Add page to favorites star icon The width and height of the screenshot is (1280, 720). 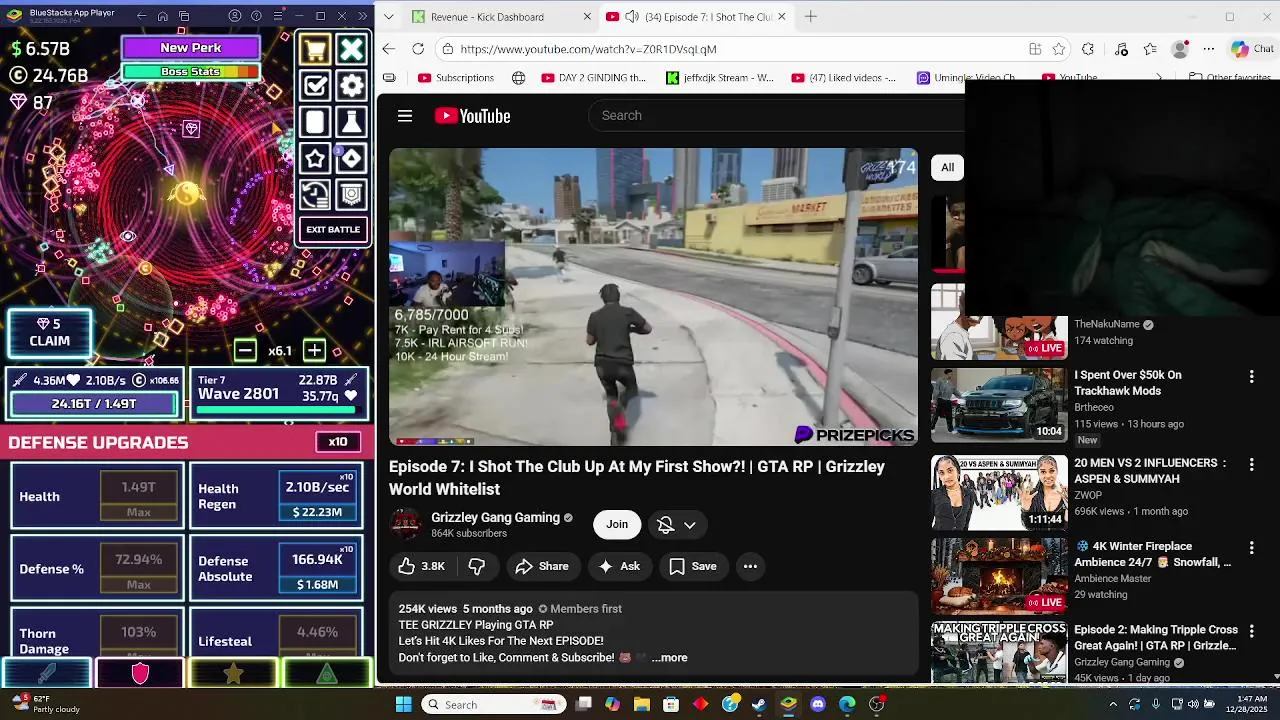coord(1058,49)
